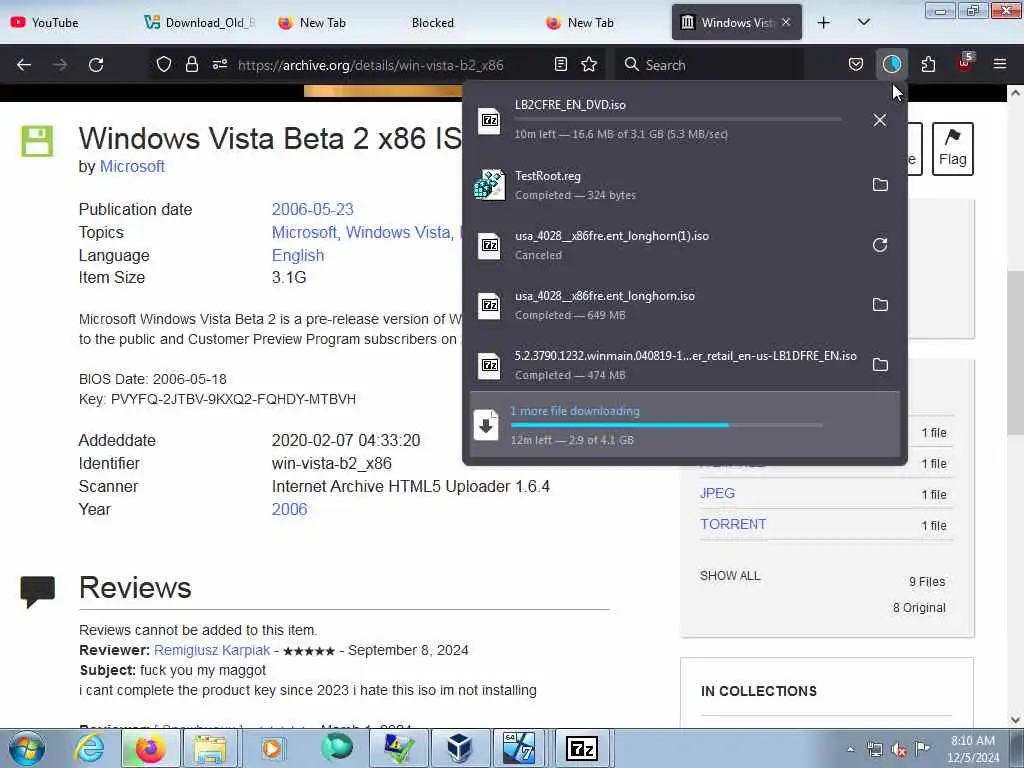Image resolution: width=1024 pixels, height=768 pixels.
Task: Open the Pocket save icon
Action: tap(856, 64)
